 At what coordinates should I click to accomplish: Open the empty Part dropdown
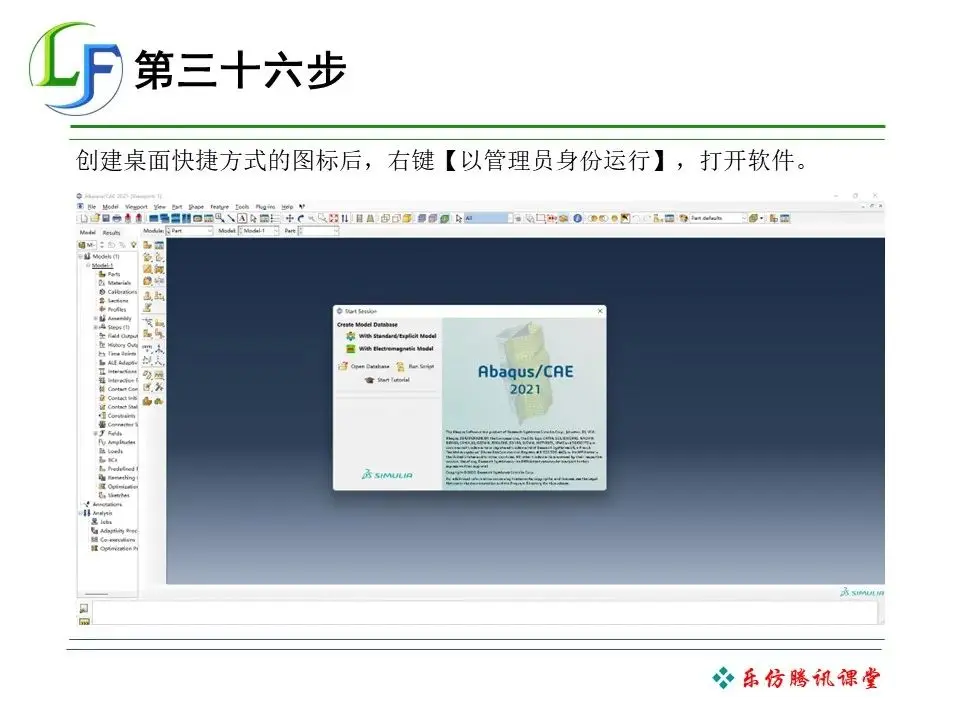(x=318, y=231)
